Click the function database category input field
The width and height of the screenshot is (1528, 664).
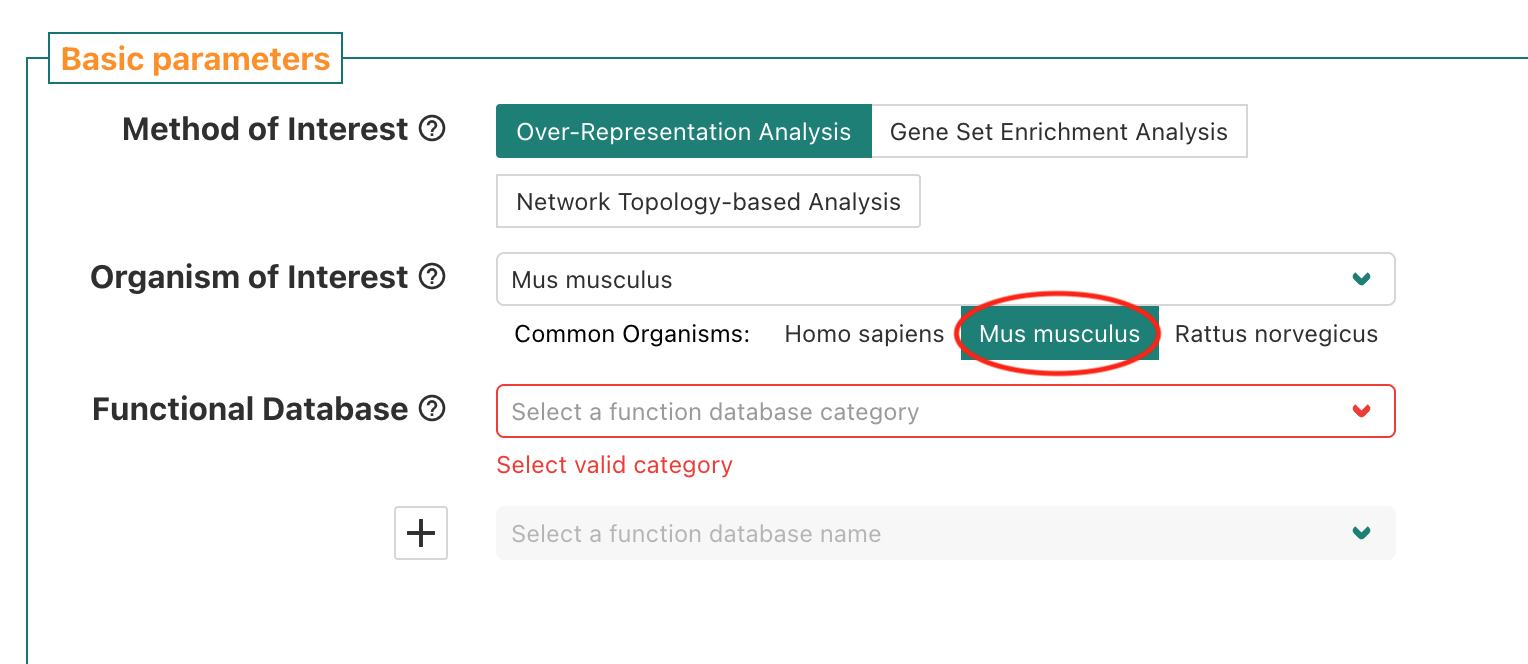coord(800,411)
